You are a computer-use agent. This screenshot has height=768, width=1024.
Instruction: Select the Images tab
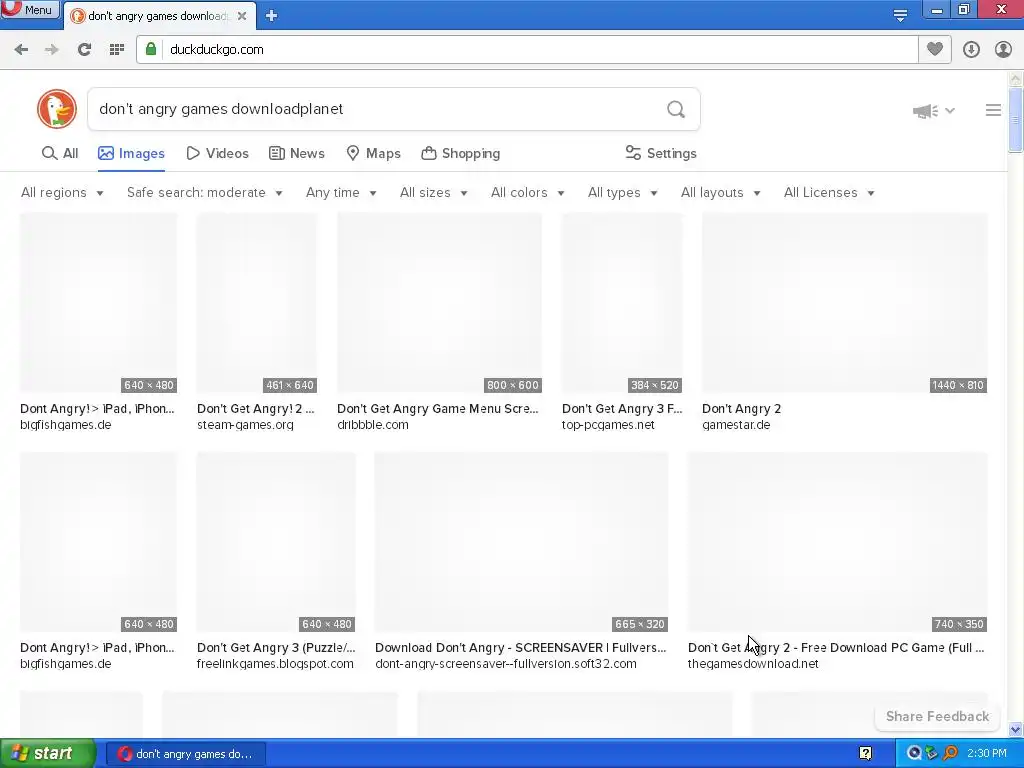pos(131,153)
